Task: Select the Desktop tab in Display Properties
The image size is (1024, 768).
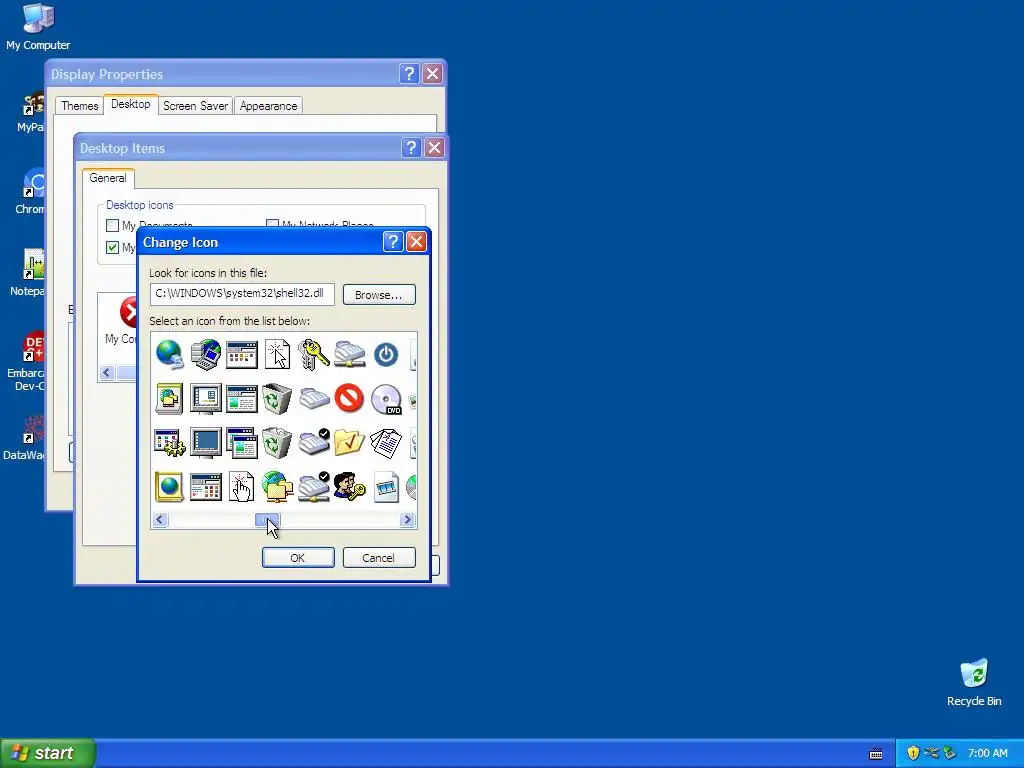Action: [131, 104]
